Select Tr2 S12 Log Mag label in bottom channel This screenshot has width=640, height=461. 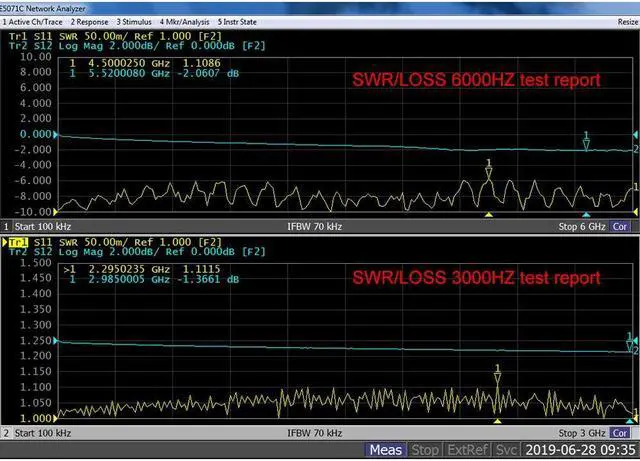pos(110,252)
